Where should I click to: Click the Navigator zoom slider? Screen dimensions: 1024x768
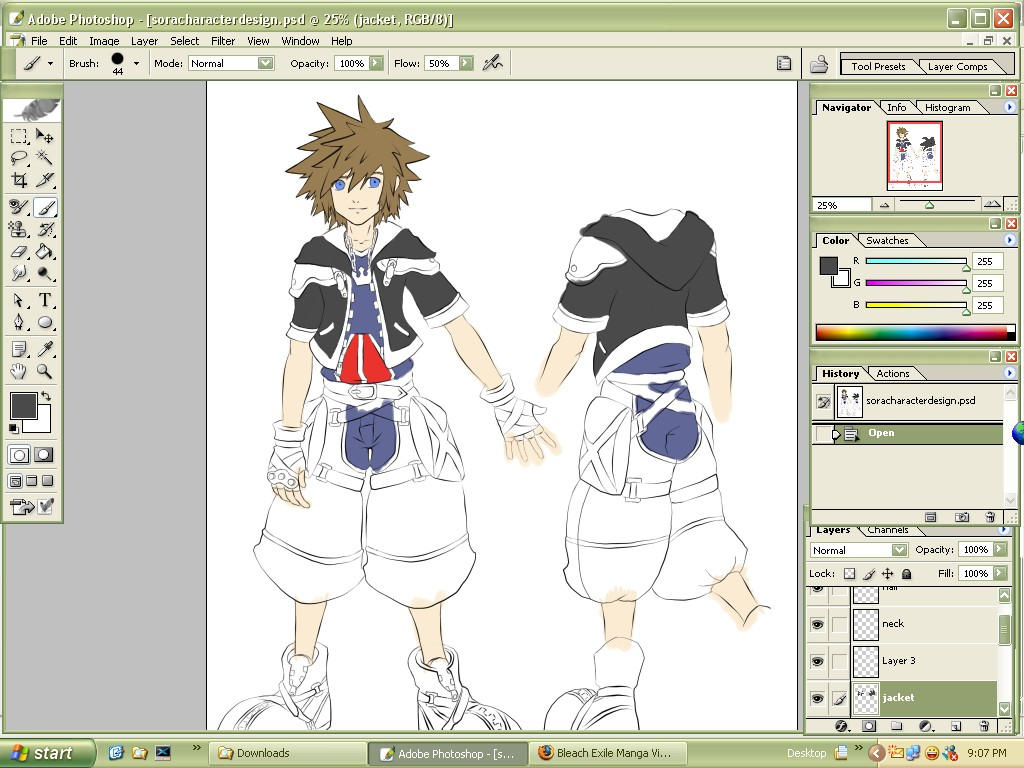pyautogui.click(x=929, y=205)
